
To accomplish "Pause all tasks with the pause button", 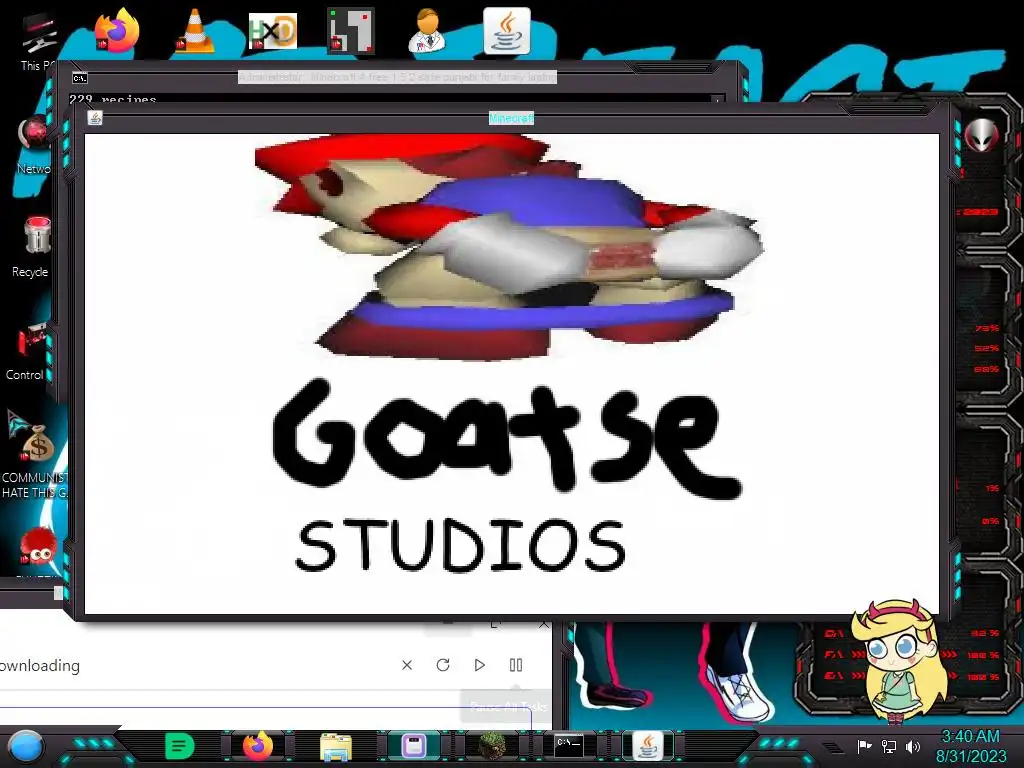I will (x=516, y=665).
